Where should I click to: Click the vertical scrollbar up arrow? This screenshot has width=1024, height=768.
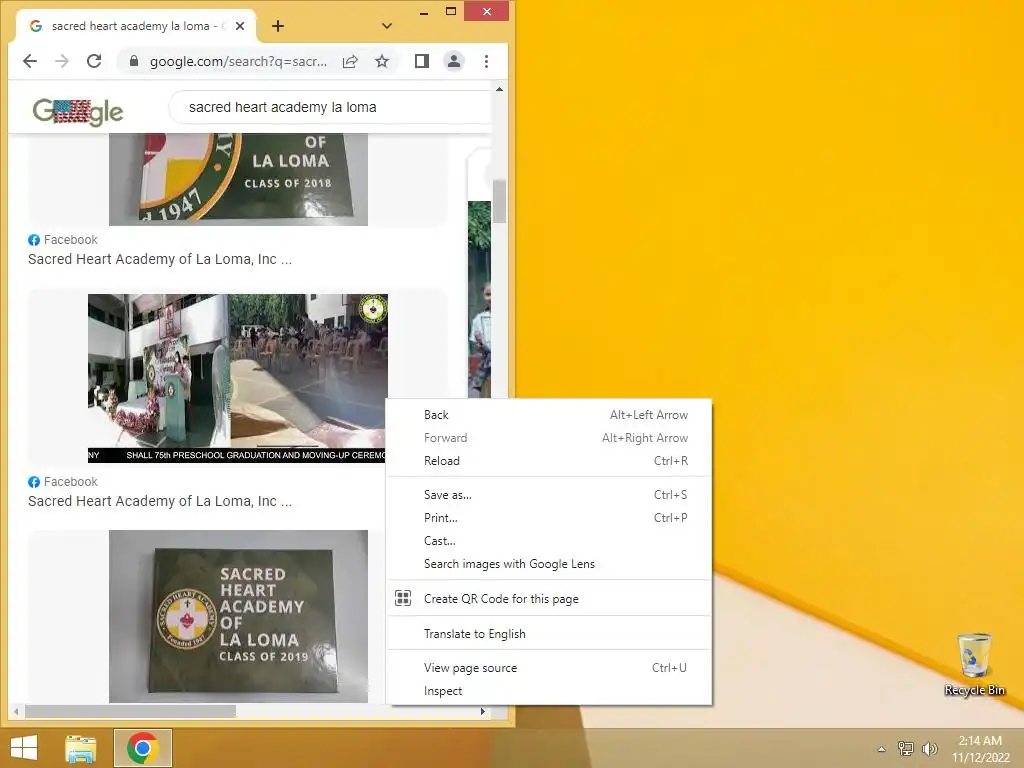[x=500, y=89]
